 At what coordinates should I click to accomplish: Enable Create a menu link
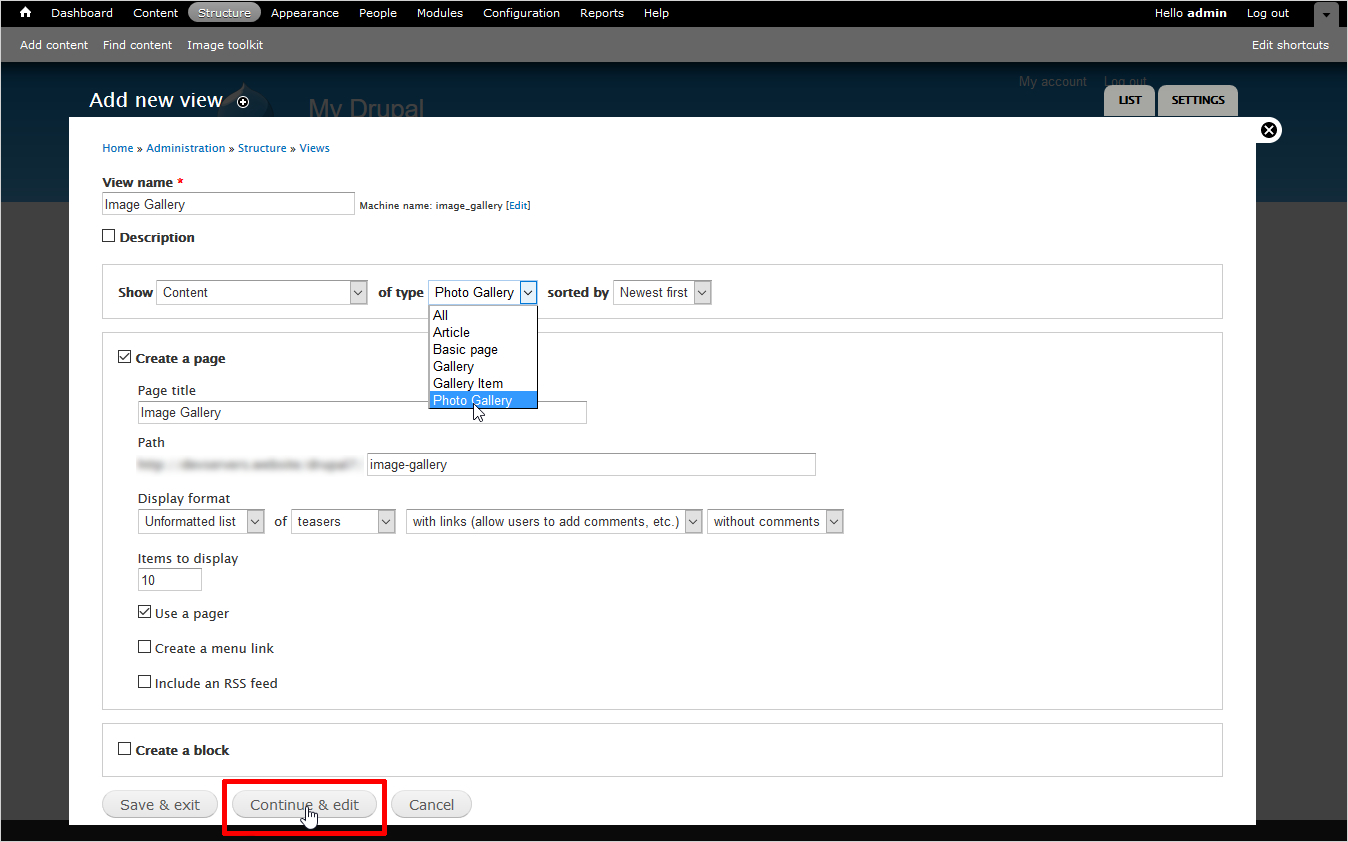click(x=145, y=647)
